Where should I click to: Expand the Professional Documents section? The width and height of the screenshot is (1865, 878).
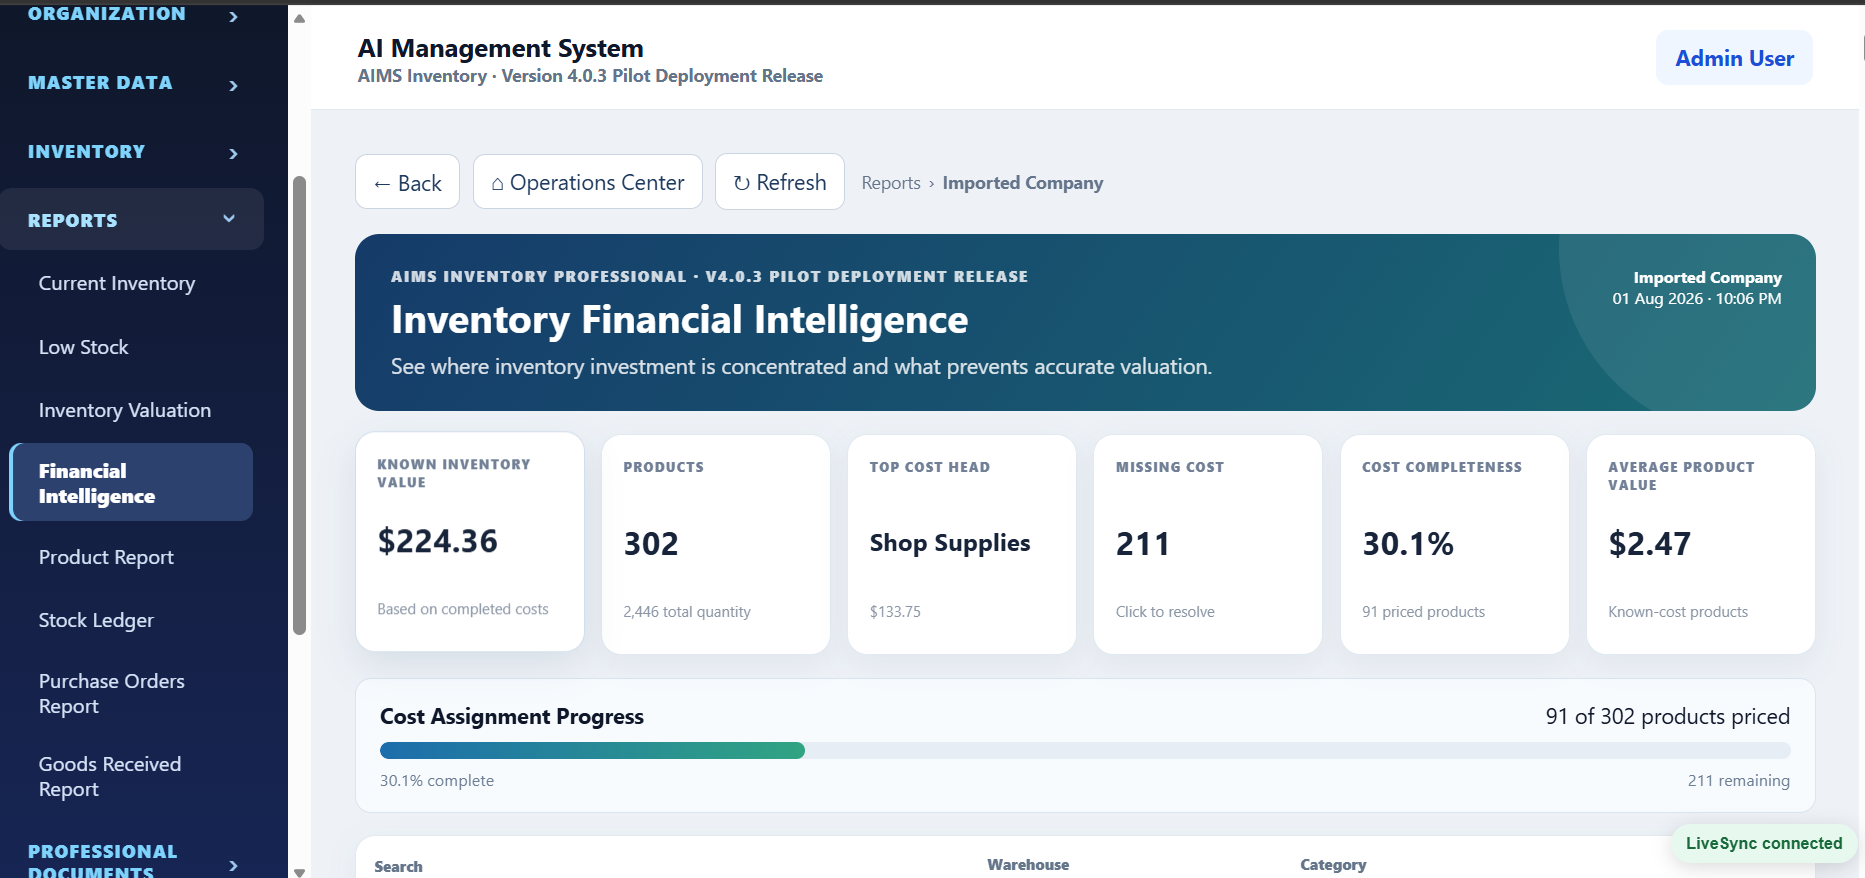click(132, 861)
